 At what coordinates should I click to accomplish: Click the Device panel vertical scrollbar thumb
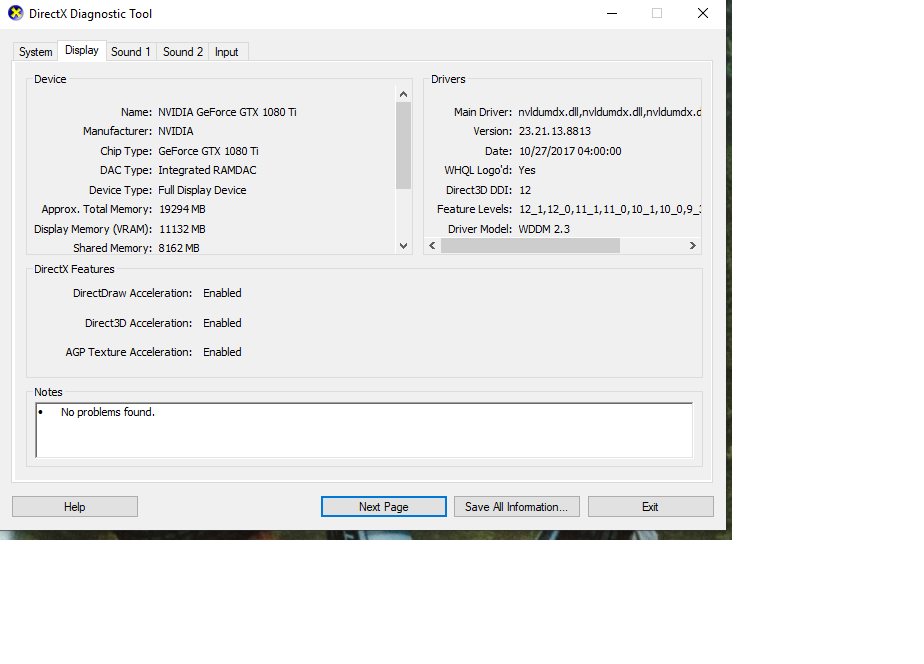click(x=404, y=146)
